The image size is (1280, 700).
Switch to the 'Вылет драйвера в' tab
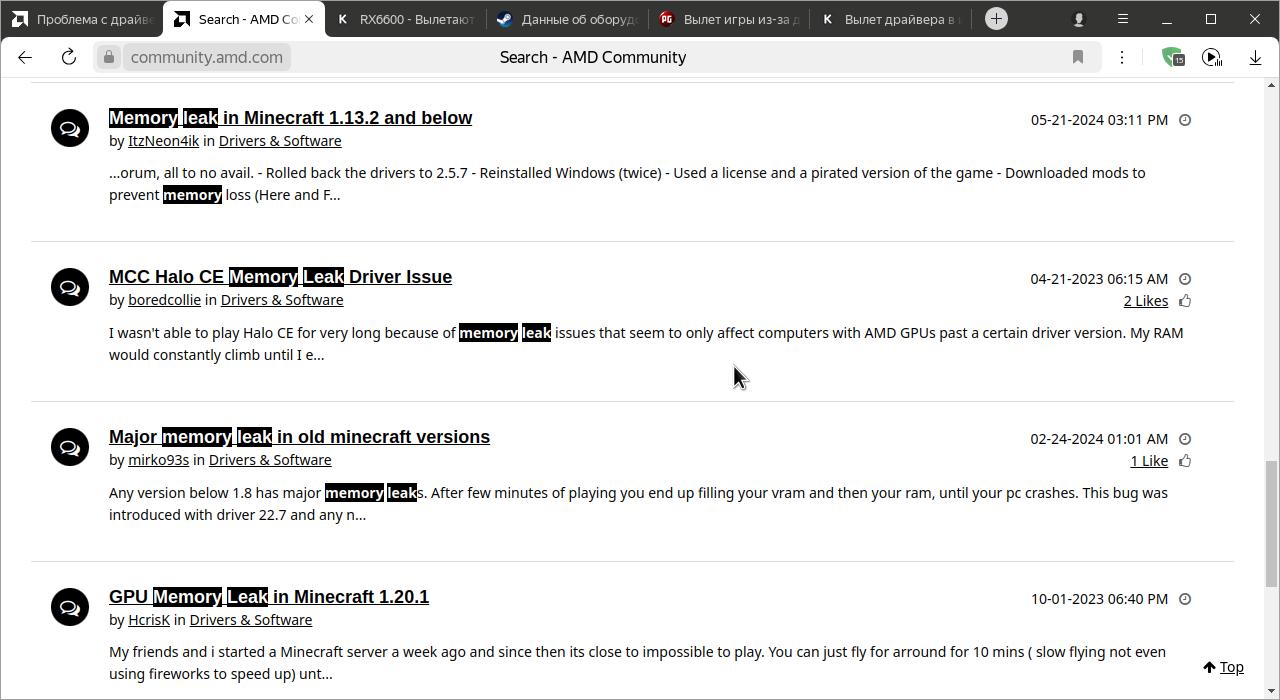click(892, 19)
